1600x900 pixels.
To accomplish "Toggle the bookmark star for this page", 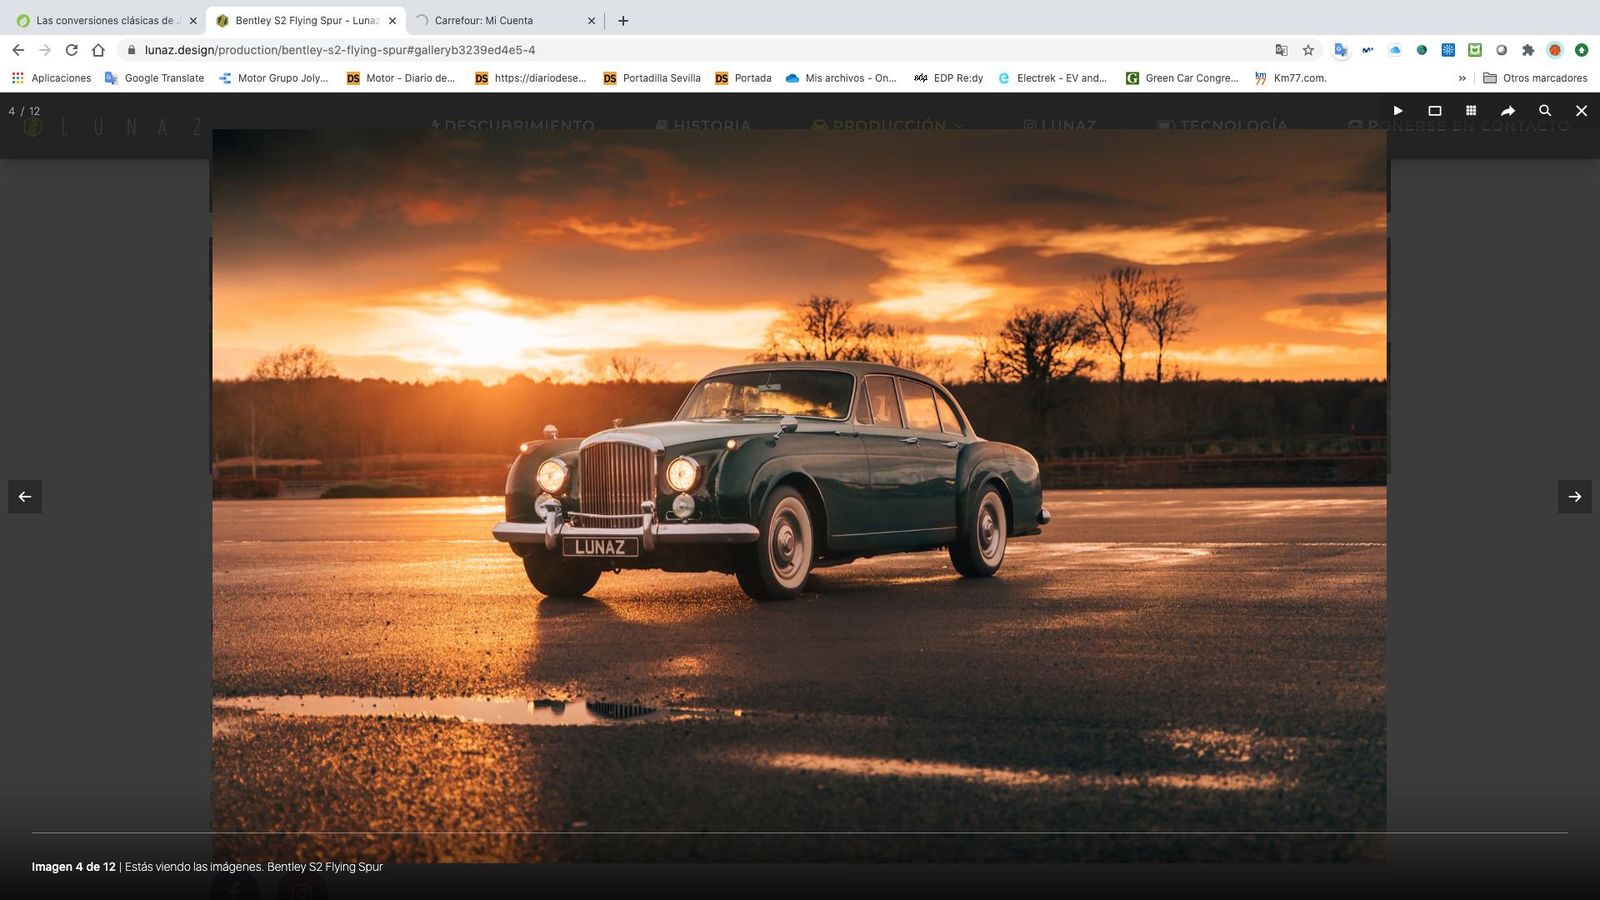I will click(x=1307, y=49).
